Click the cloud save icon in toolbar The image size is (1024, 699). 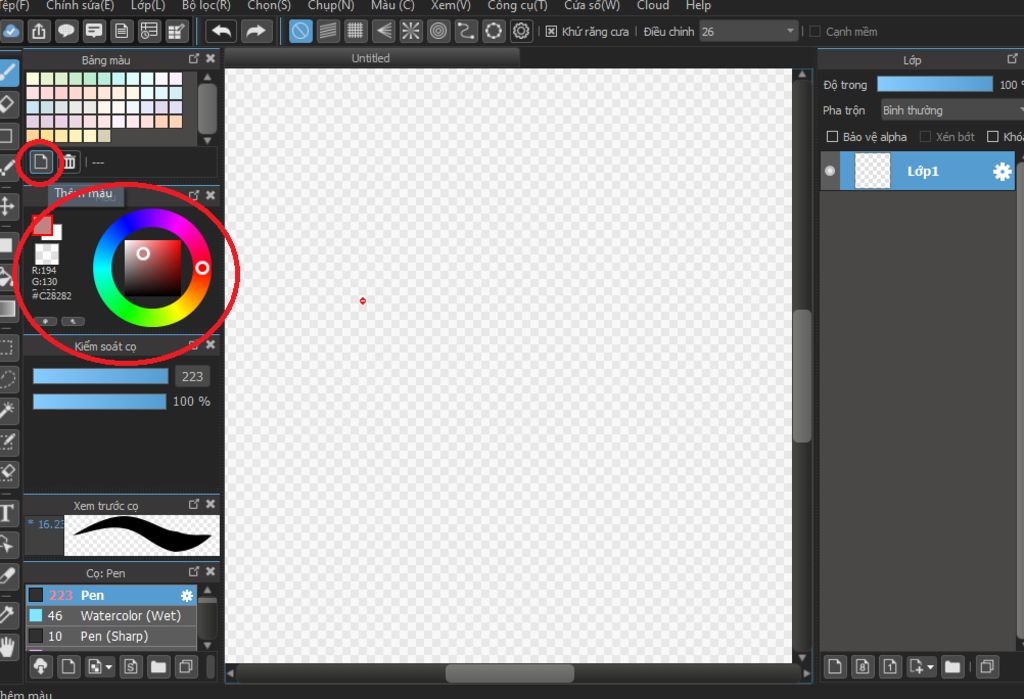point(11,31)
